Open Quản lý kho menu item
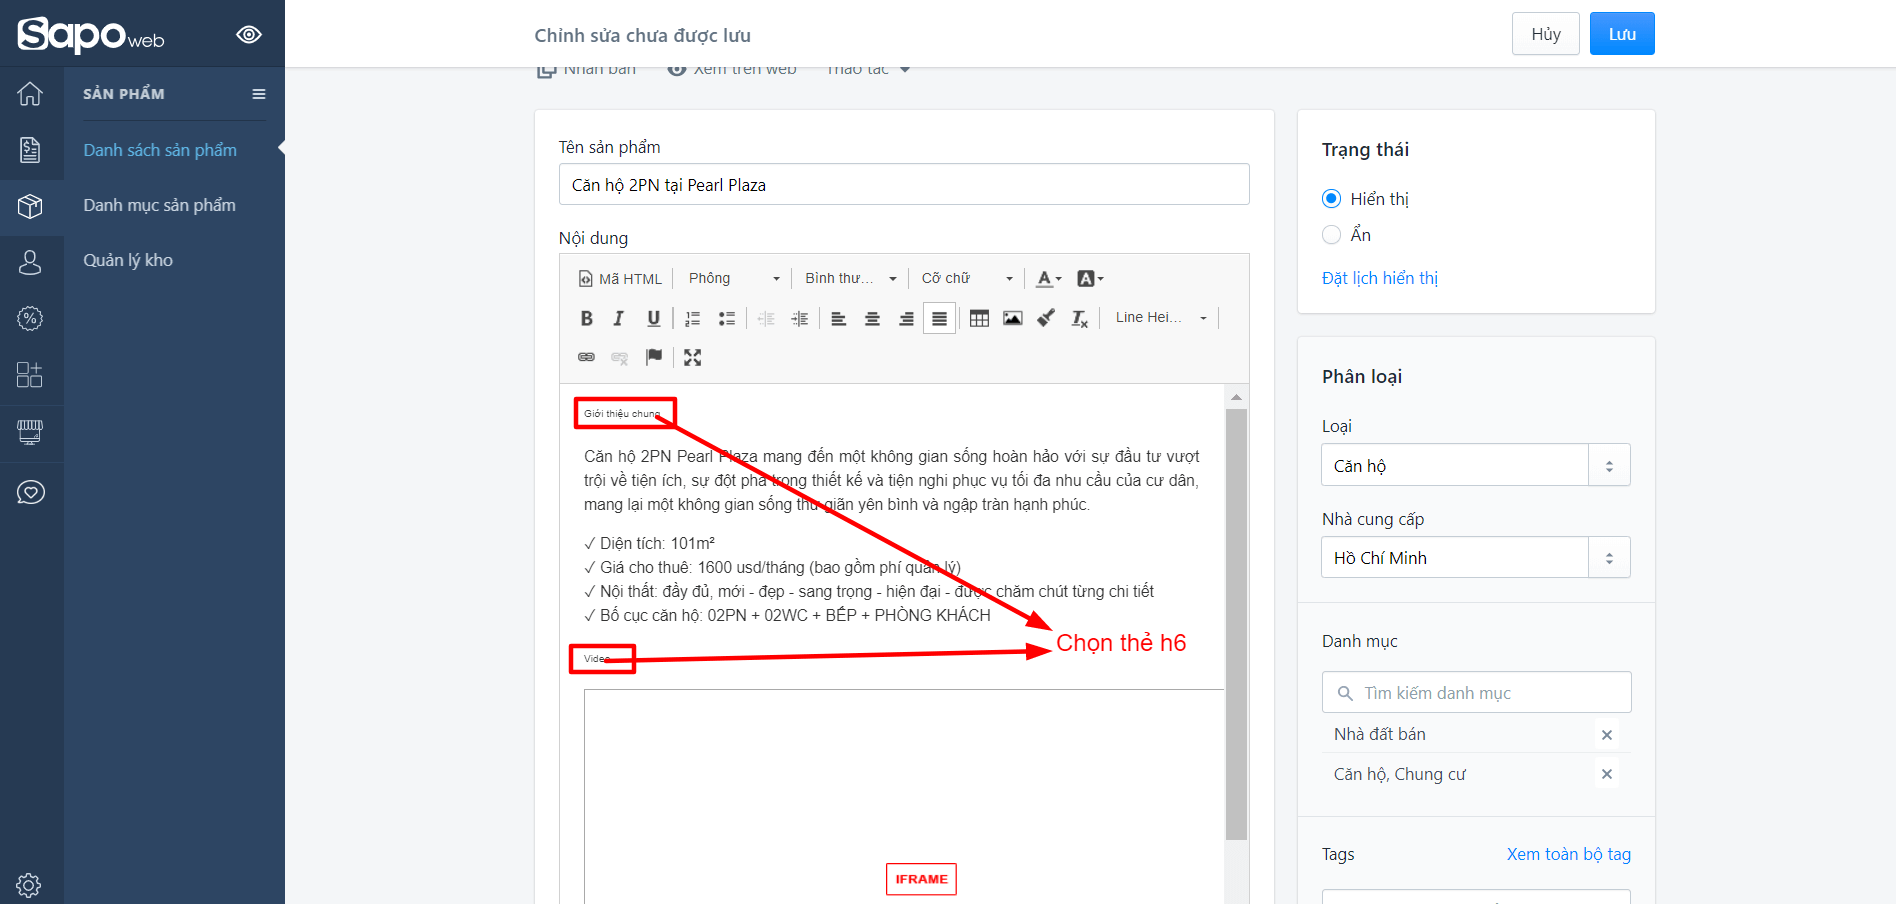 coord(128,260)
